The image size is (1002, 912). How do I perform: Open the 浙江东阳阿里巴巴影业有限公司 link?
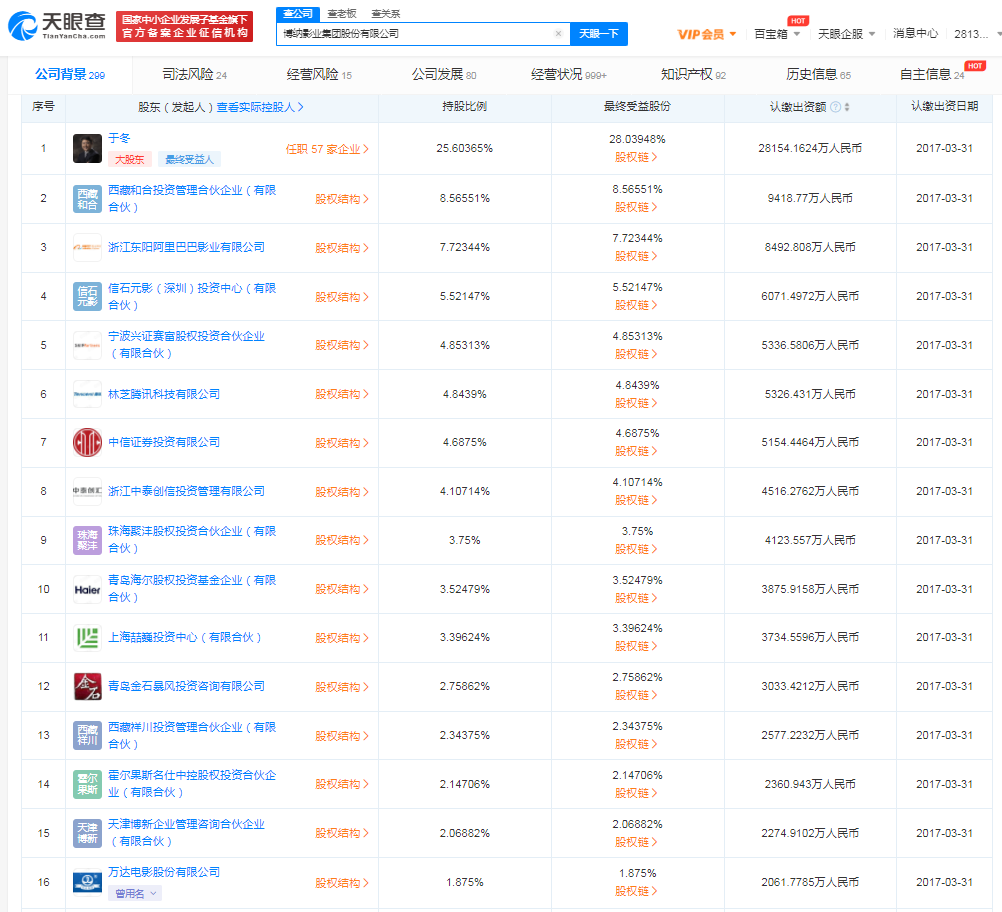point(186,247)
